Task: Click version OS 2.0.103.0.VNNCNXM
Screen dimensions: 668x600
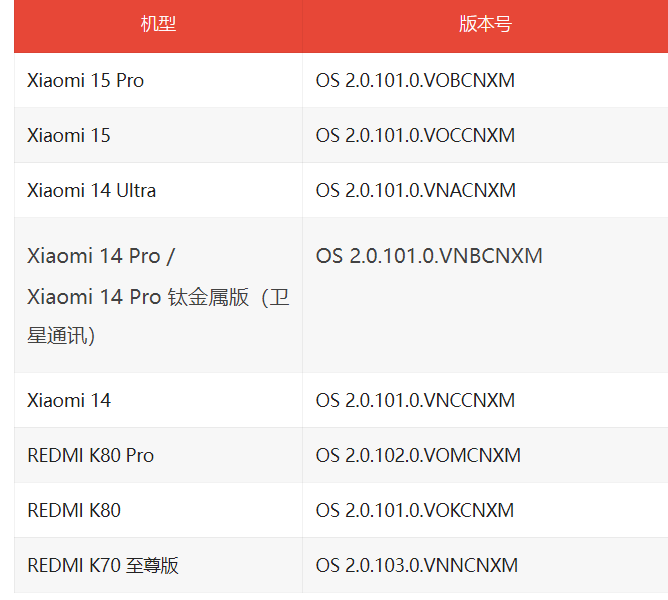Action: click(417, 565)
